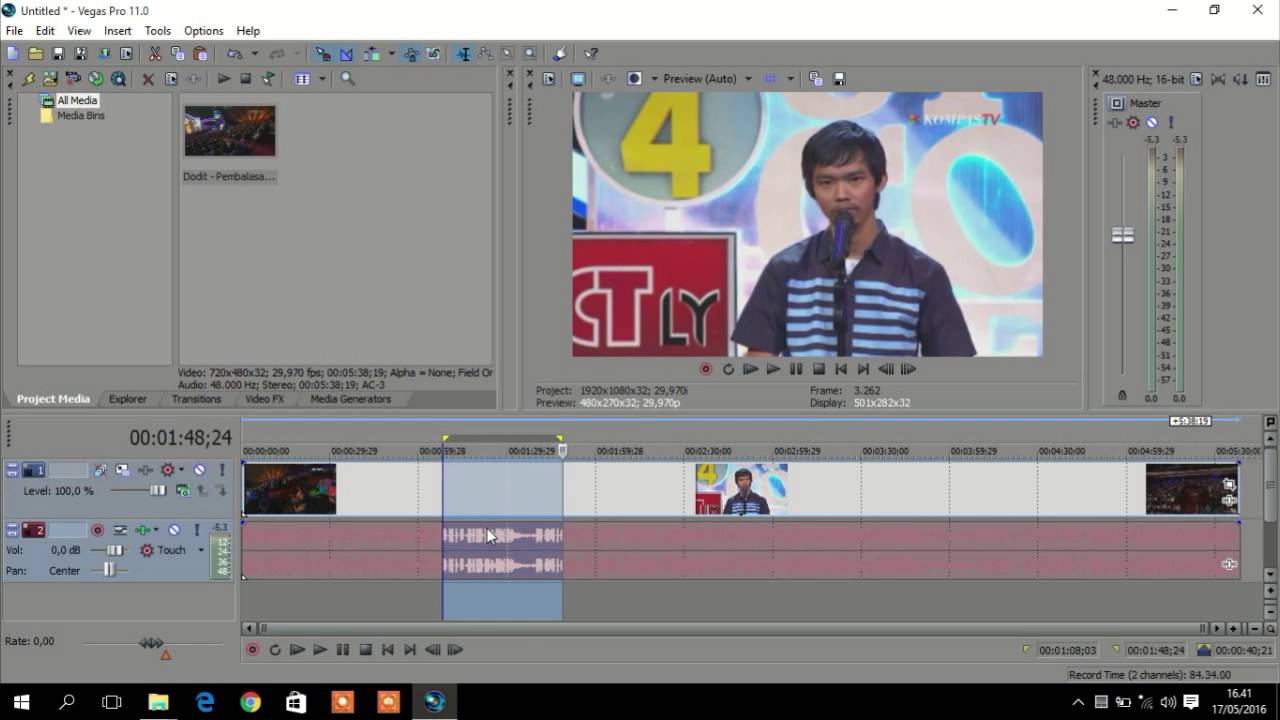
Task: Open audio track 2 Track FX dropdown
Action: coord(156,530)
